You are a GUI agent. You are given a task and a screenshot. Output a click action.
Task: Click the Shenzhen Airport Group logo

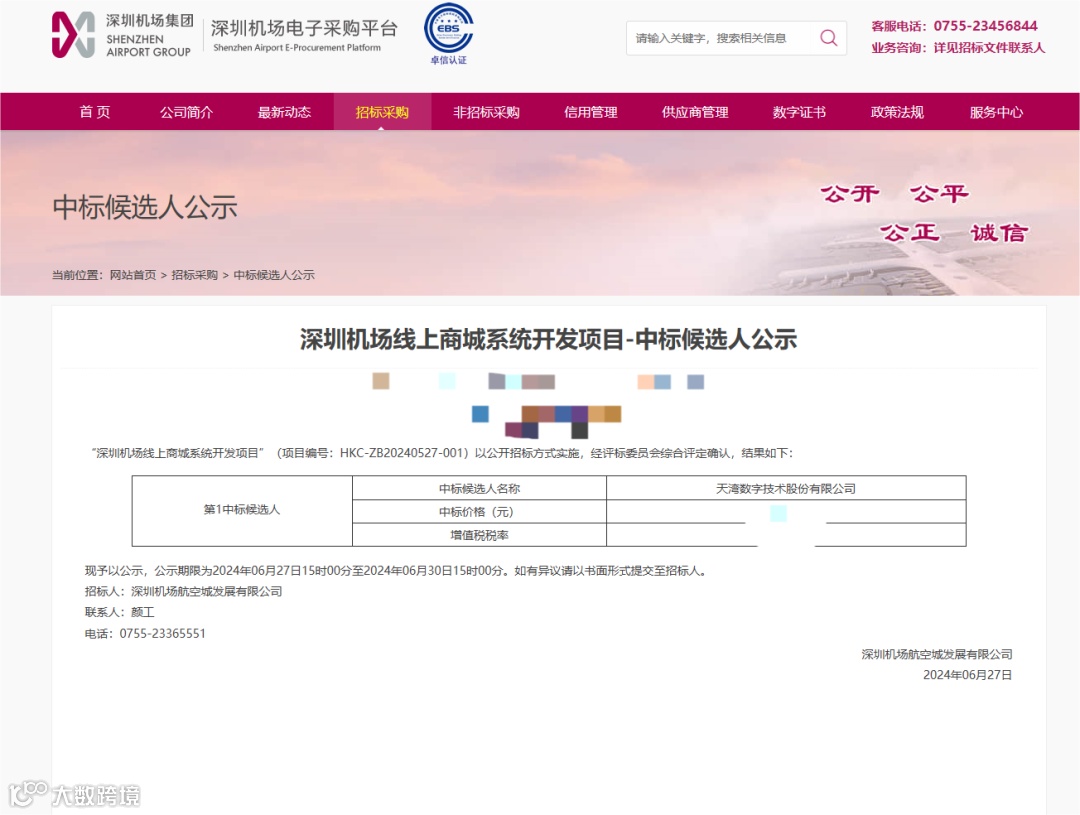(123, 34)
